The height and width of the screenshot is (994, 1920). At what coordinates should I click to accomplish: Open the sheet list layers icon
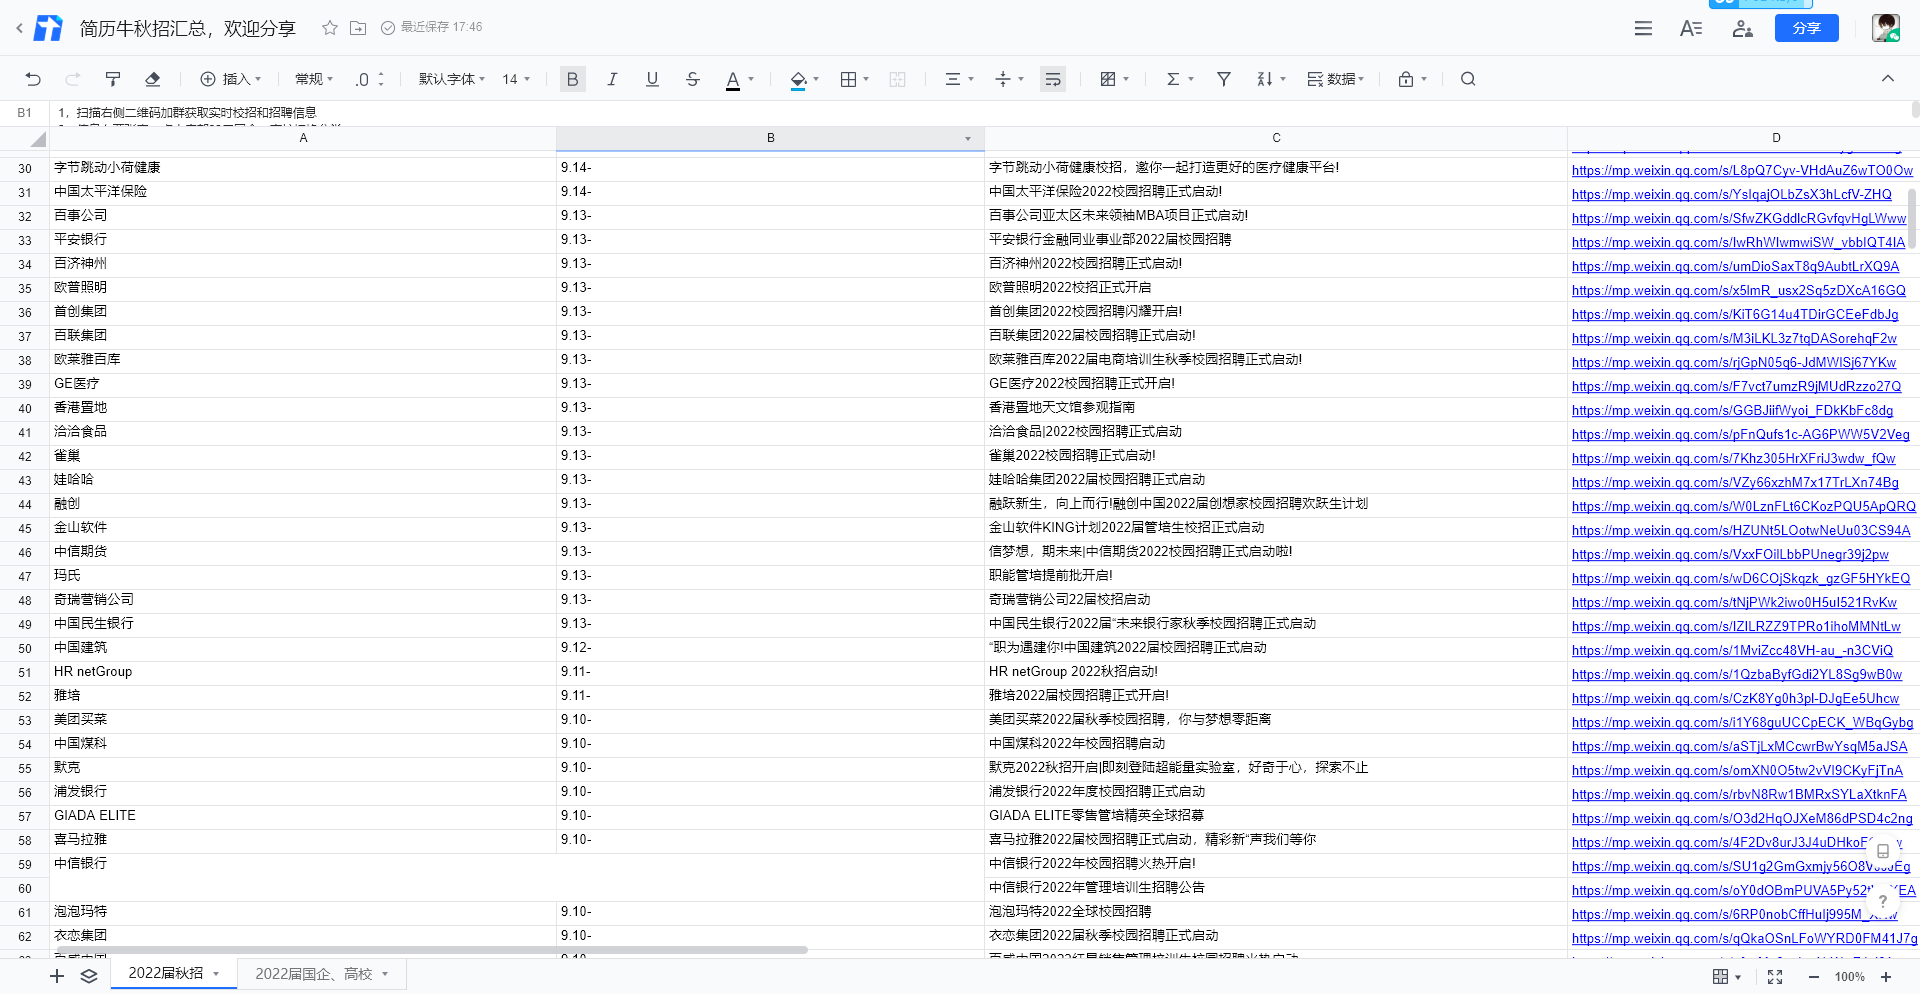pyautogui.click(x=89, y=976)
